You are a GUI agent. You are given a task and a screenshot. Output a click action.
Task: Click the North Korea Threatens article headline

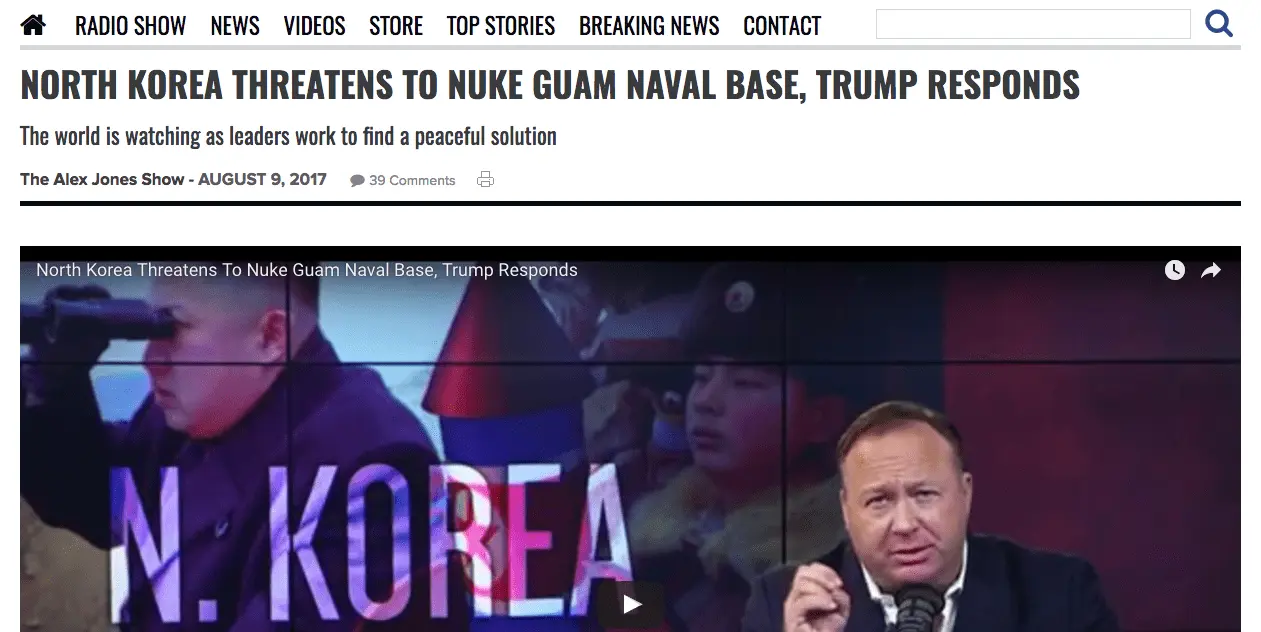(x=550, y=86)
